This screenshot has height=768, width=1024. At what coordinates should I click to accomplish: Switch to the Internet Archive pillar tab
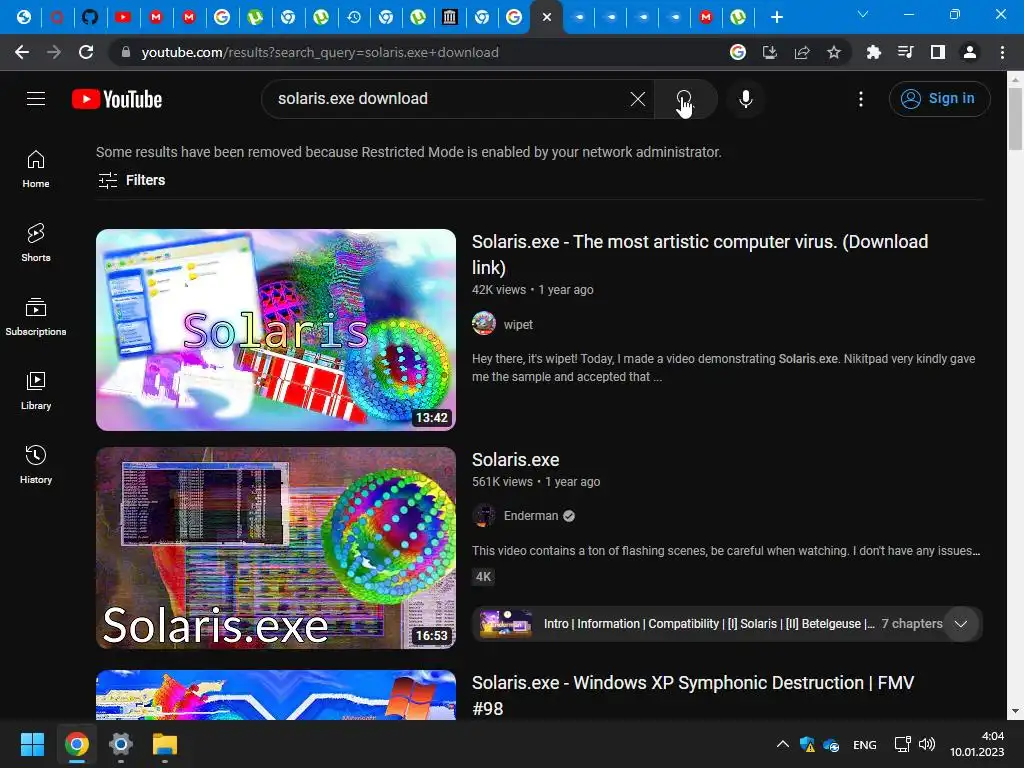[449, 17]
